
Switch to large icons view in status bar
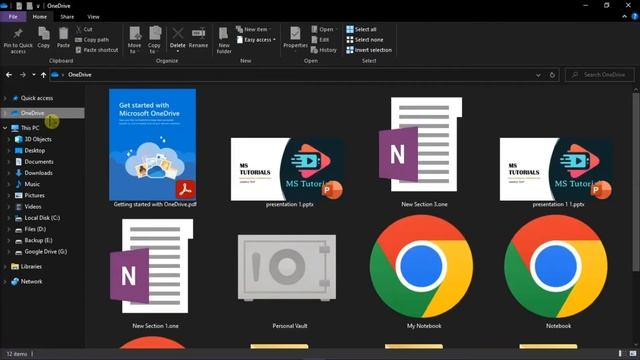pyautogui.click(x=632, y=353)
